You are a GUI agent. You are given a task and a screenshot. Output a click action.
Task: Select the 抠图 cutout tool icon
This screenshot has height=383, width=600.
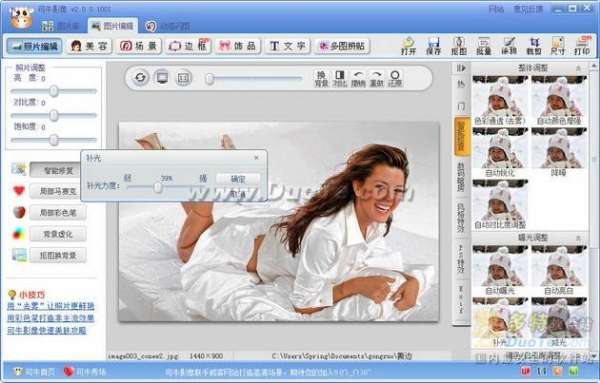pyautogui.click(x=458, y=46)
